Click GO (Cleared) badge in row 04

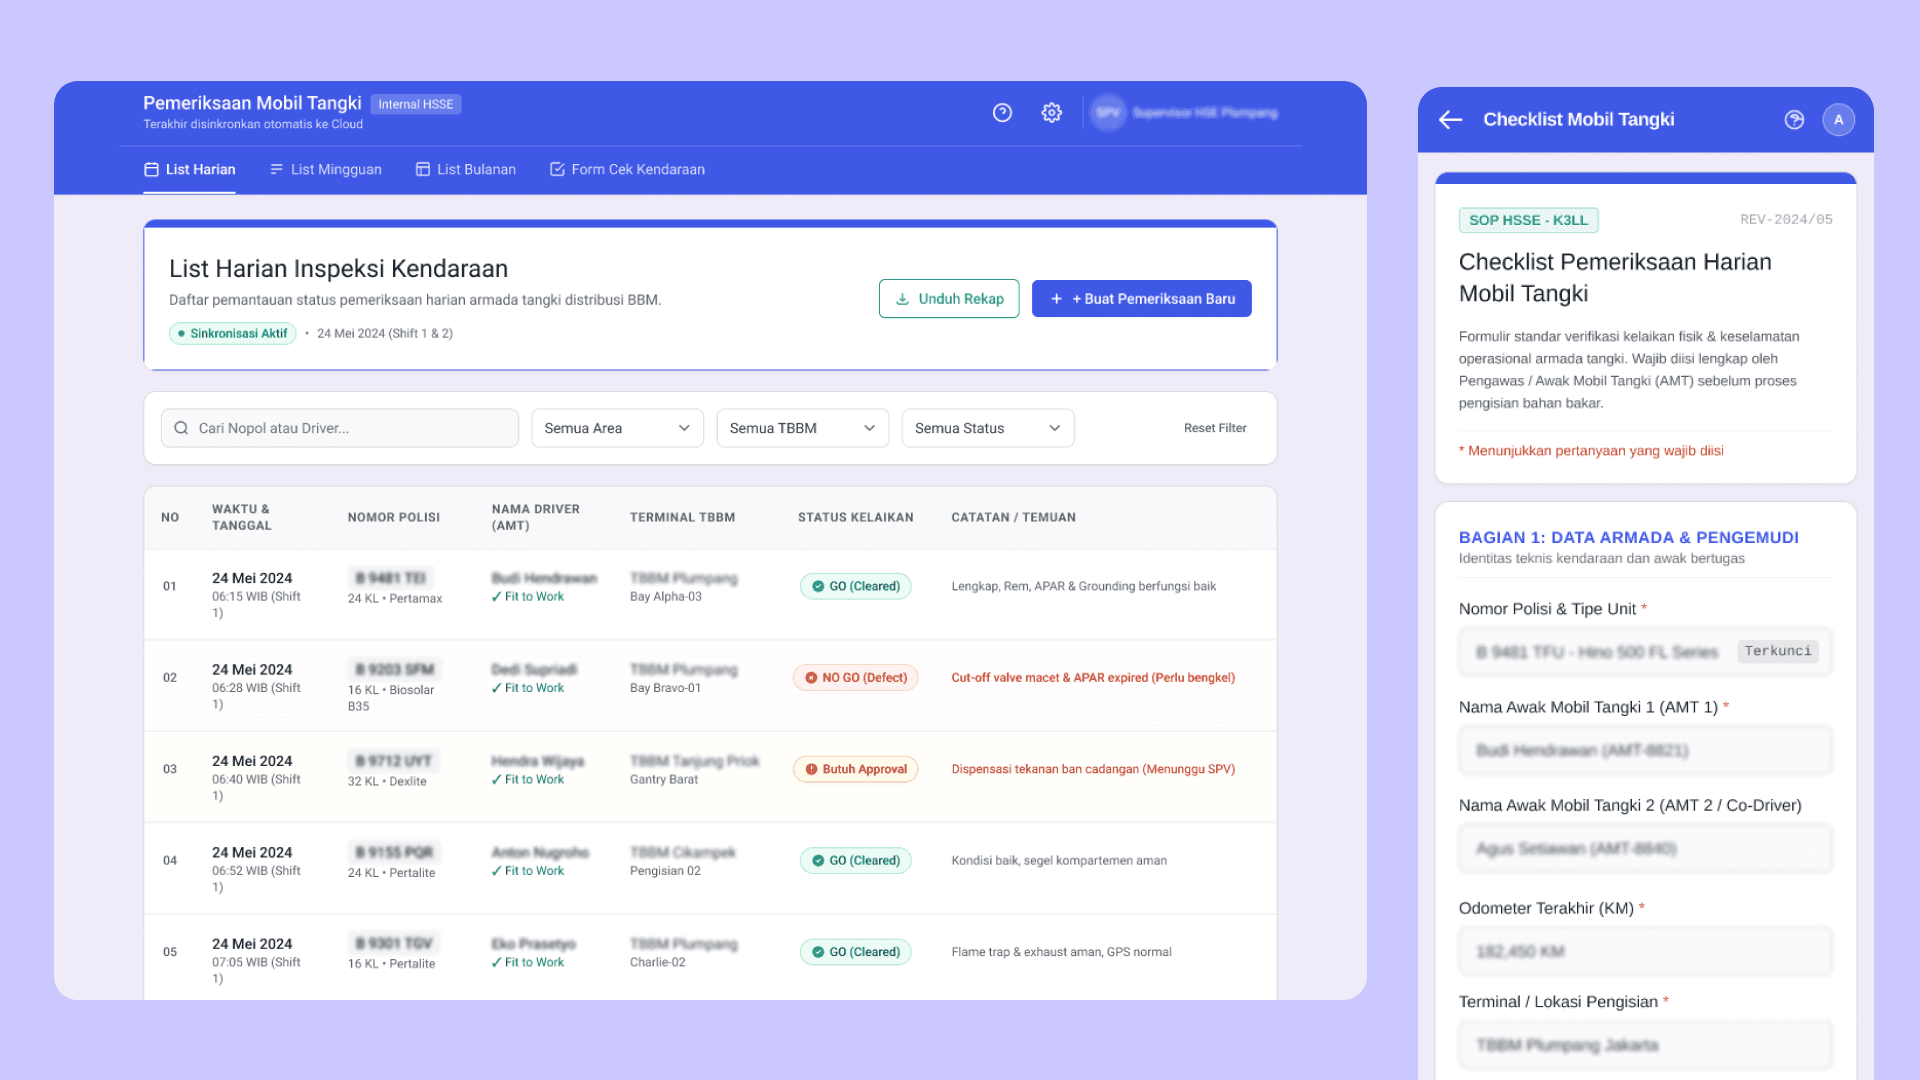pyautogui.click(x=856, y=861)
